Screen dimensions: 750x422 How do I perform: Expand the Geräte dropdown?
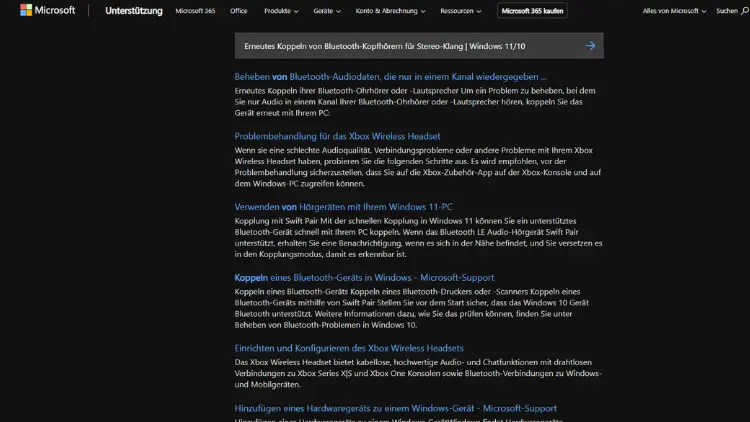327,11
